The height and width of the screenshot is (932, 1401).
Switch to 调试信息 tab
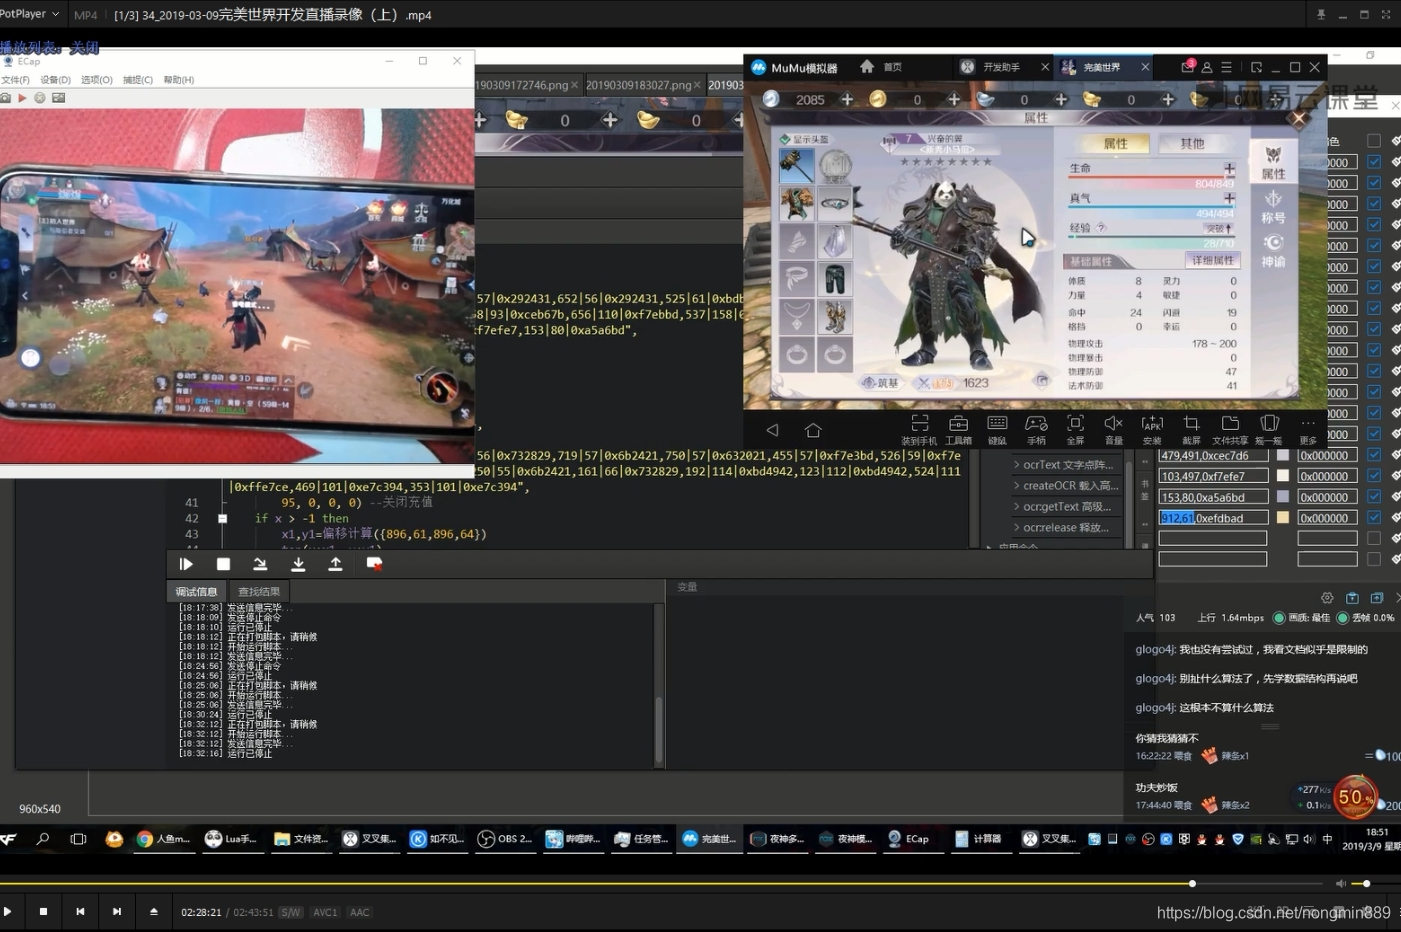click(x=196, y=591)
